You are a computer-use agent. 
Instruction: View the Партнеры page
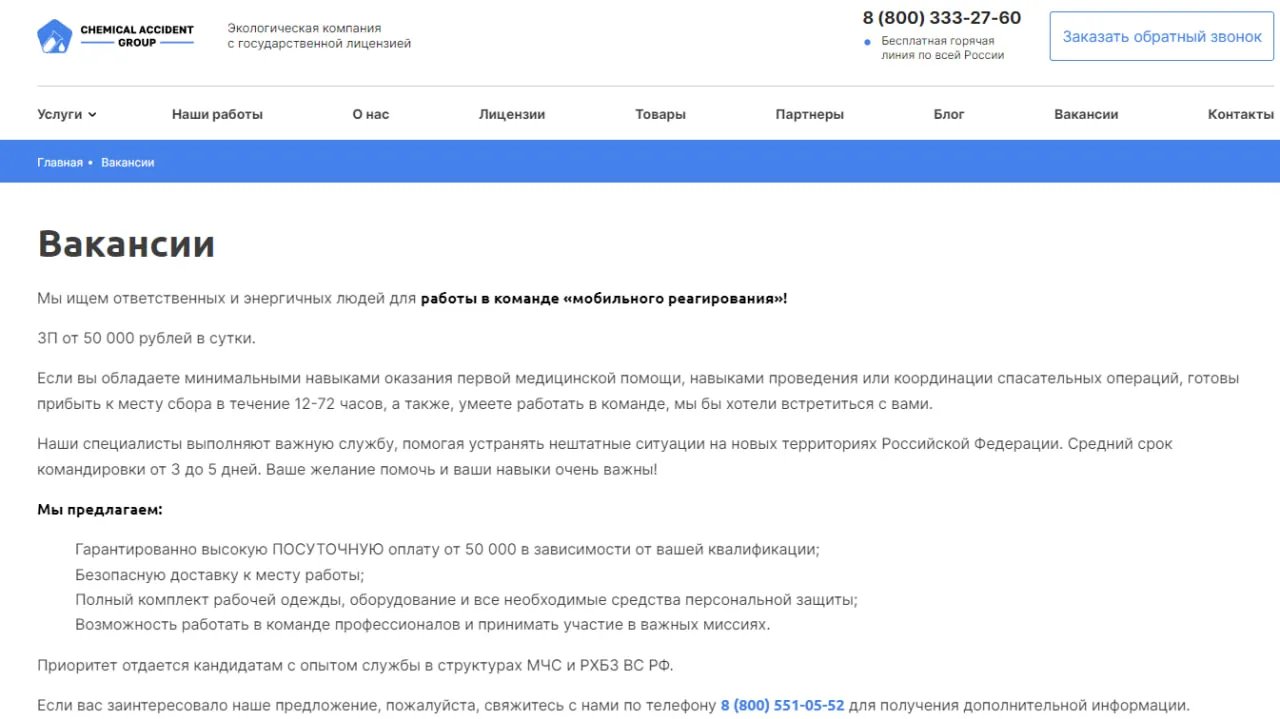point(809,114)
